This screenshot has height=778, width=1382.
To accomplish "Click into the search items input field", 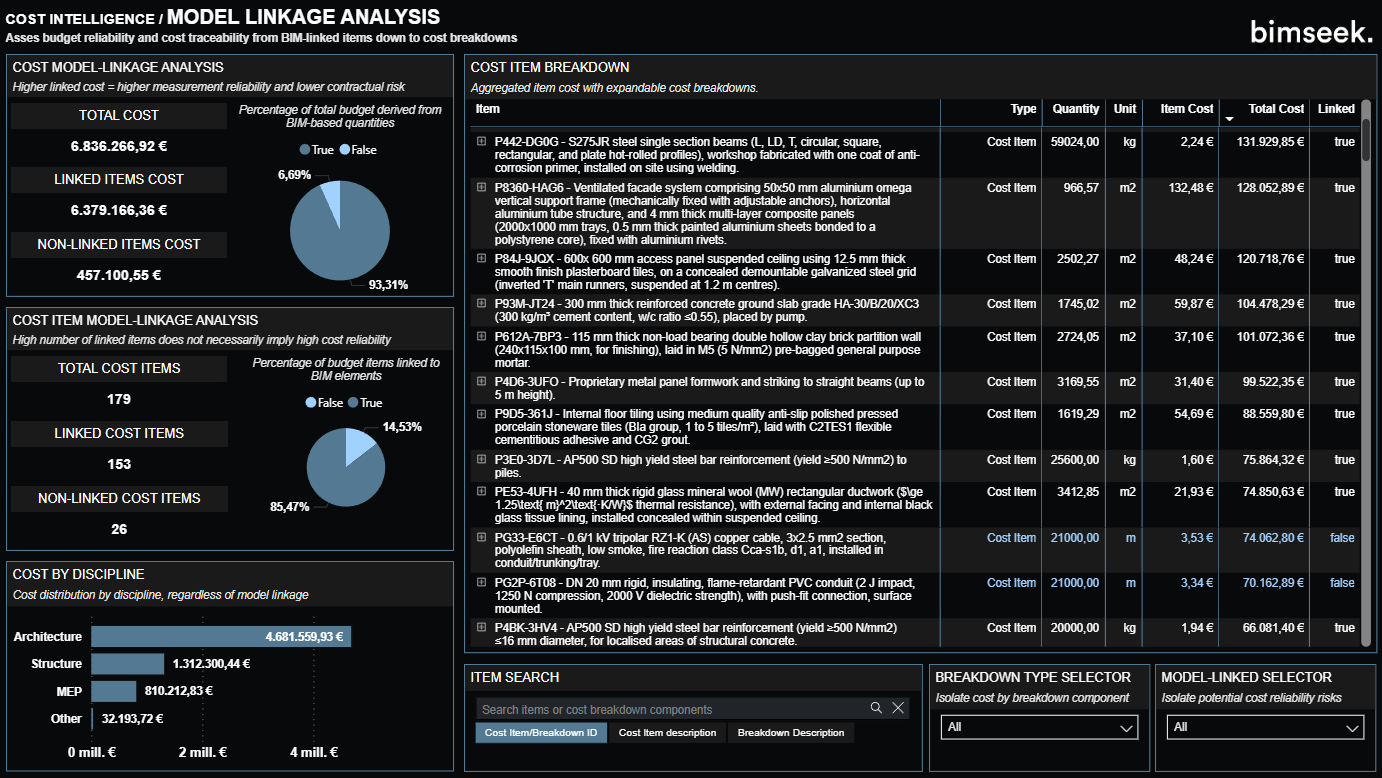I will click(670, 709).
